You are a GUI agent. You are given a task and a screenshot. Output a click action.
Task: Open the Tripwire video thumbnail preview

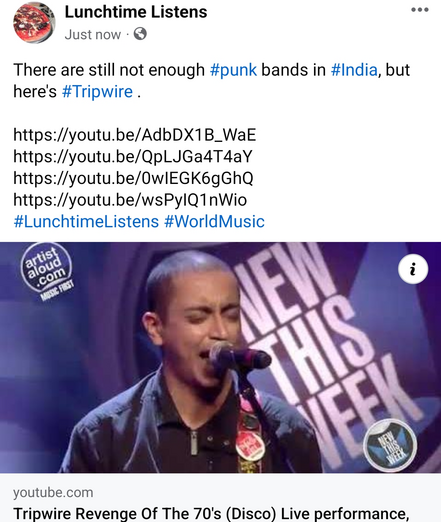(220, 357)
